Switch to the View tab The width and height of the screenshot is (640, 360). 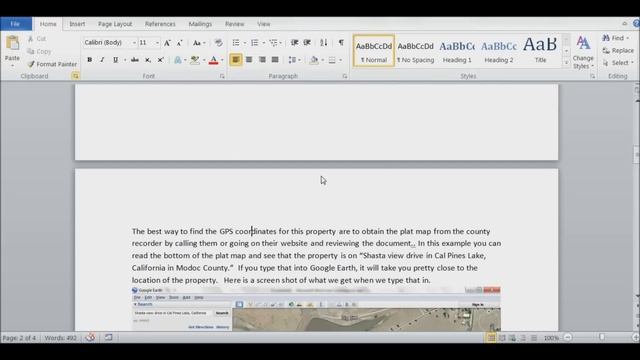[x=264, y=24]
